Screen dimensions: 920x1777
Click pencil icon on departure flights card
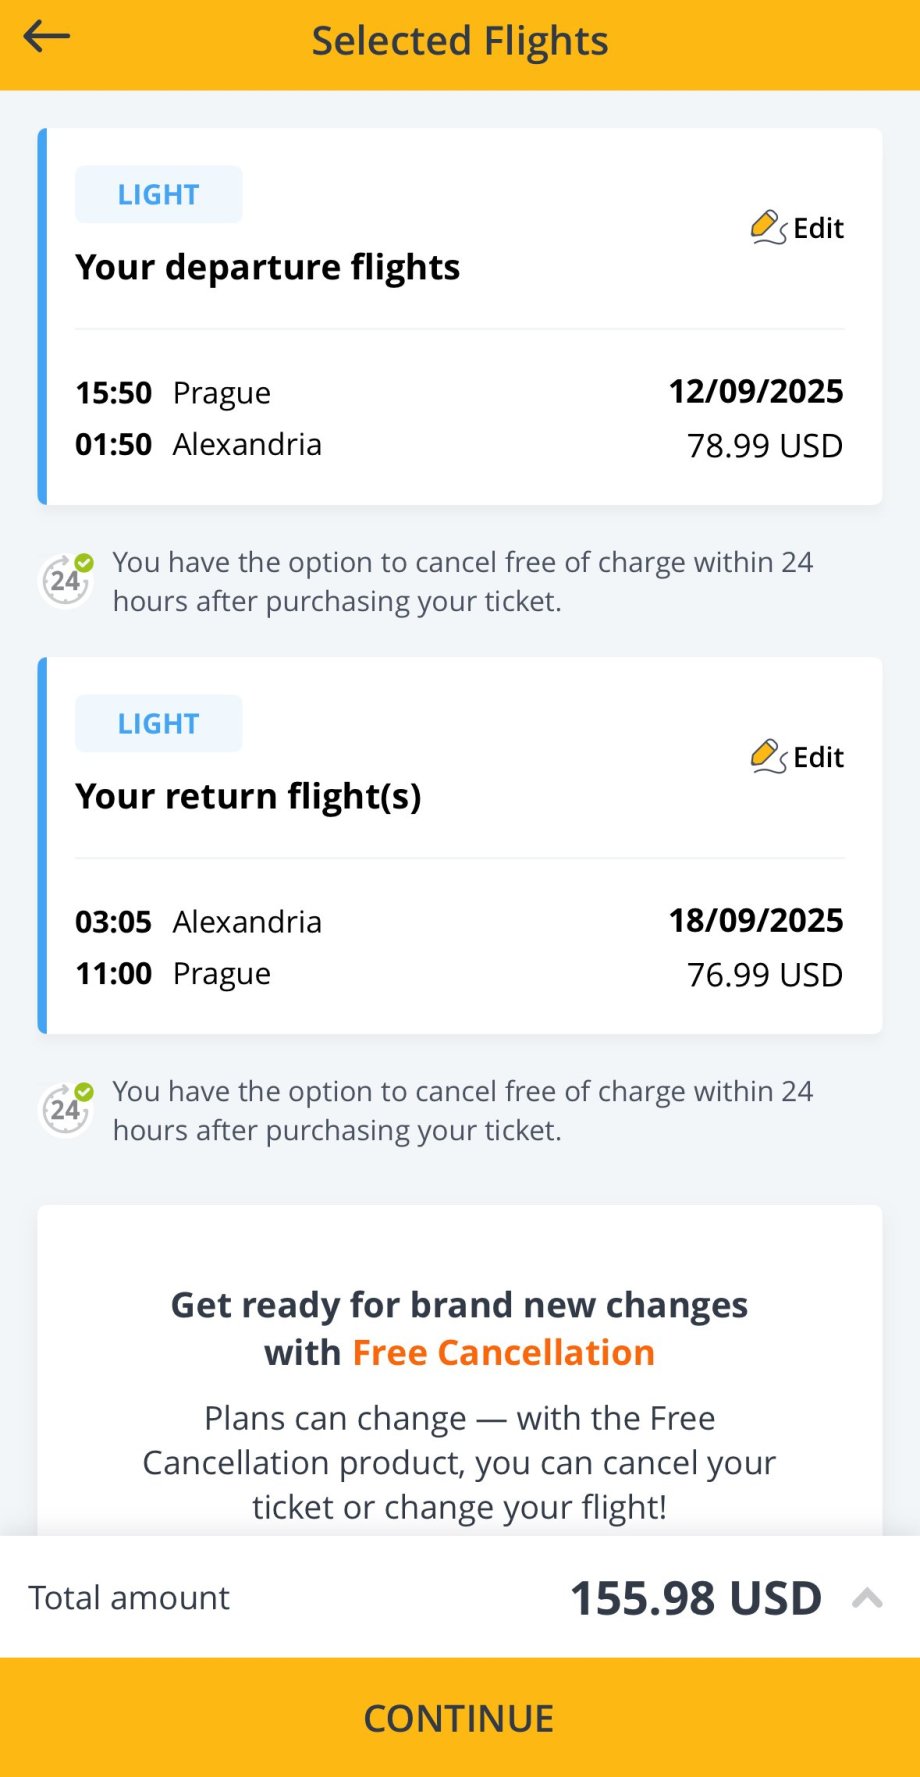tap(767, 227)
